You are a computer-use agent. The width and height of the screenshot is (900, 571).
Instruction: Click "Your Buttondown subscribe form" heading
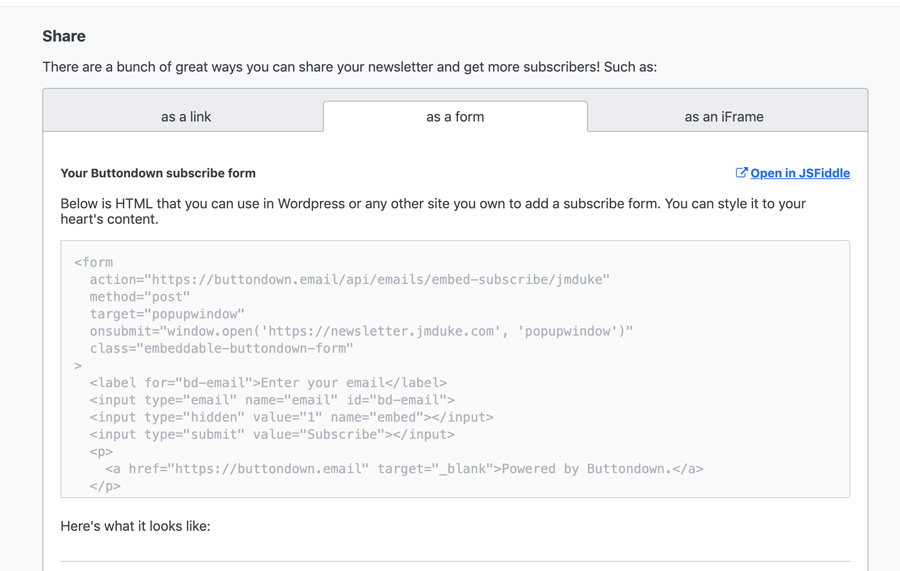coord(158,173)
